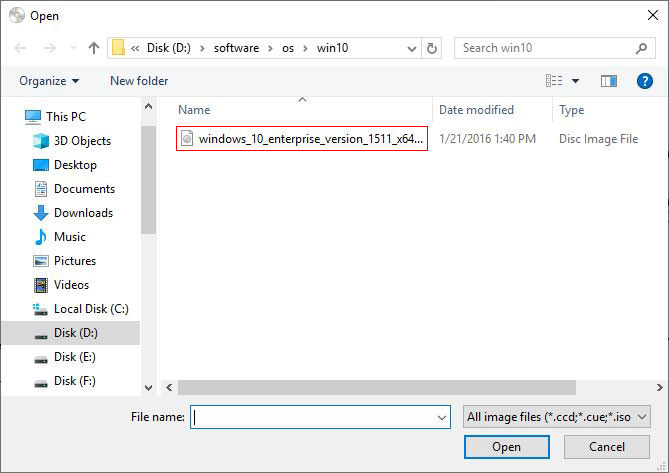Screen dimensions: 669x473
Task: Open Disk (E:) in navigation pane
Action: pos(75,357)
